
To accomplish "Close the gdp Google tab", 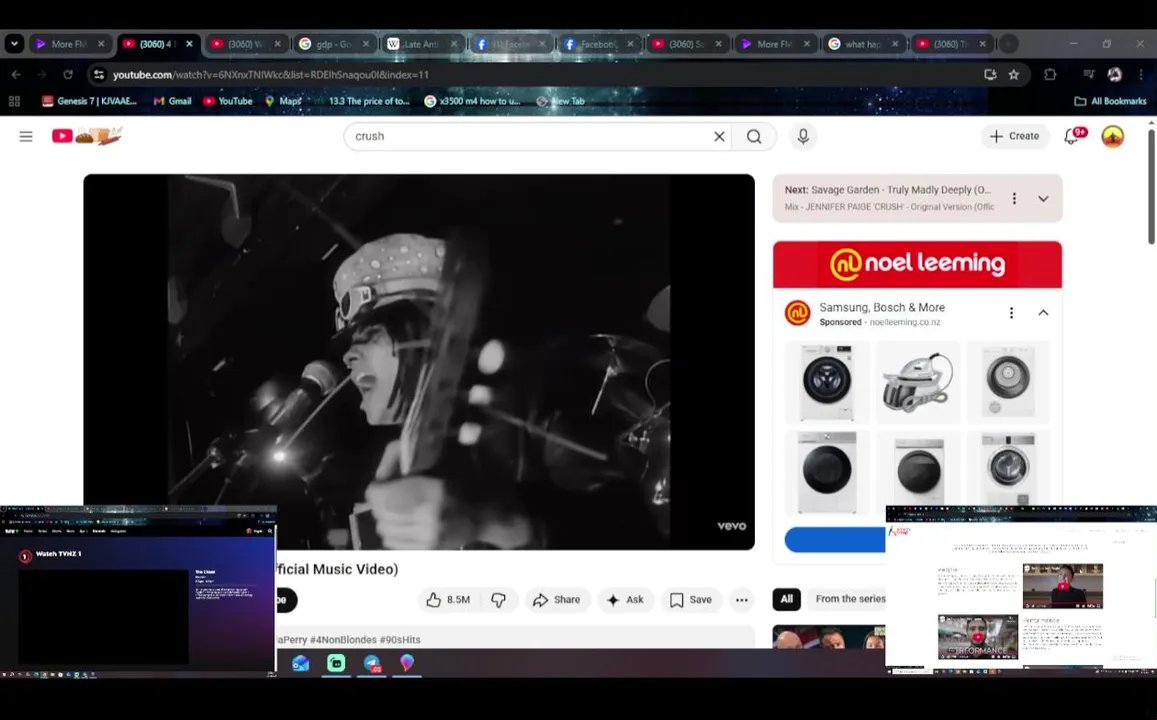I will [x=366, y=44].
